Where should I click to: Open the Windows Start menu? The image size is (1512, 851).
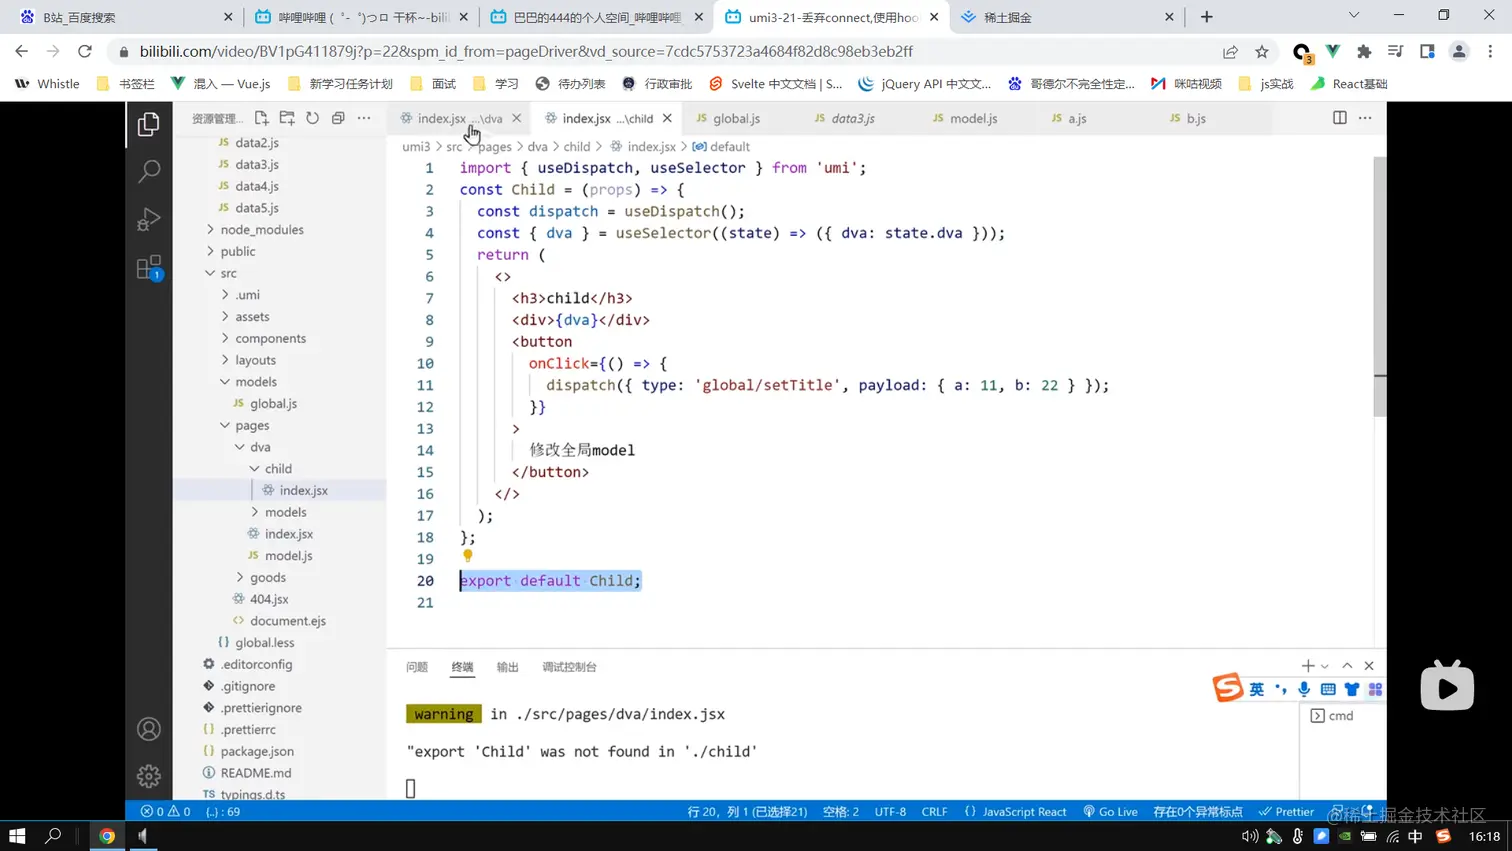(17, 836)
